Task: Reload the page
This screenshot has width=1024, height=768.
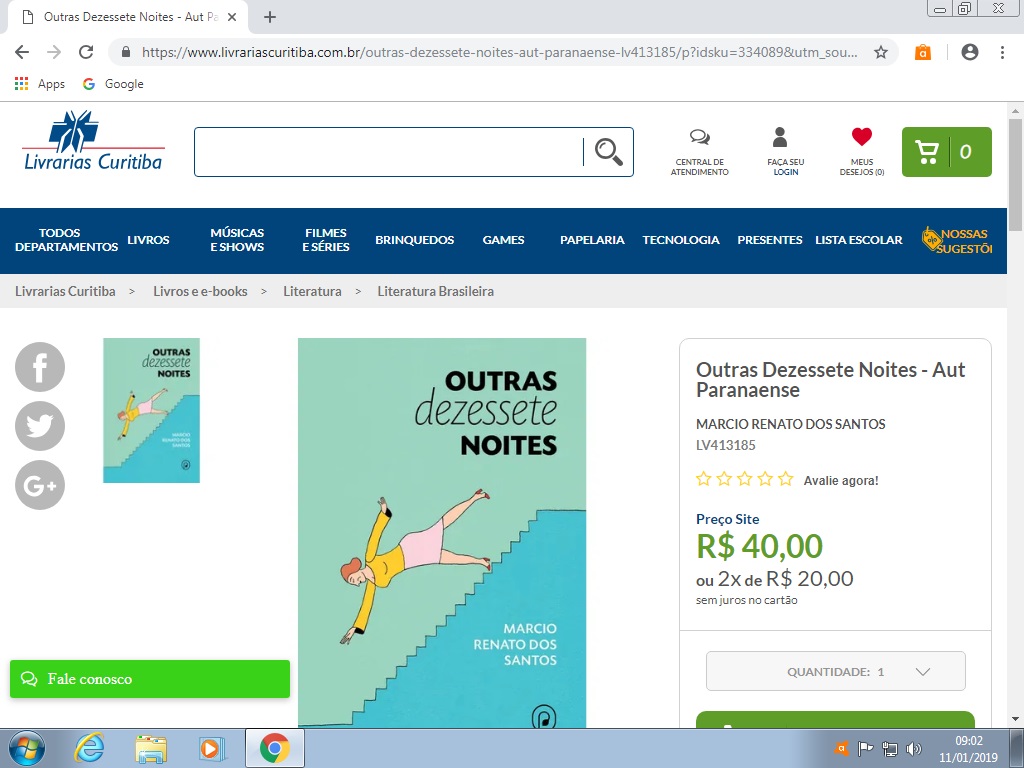Action: click(x=86, y=52)
